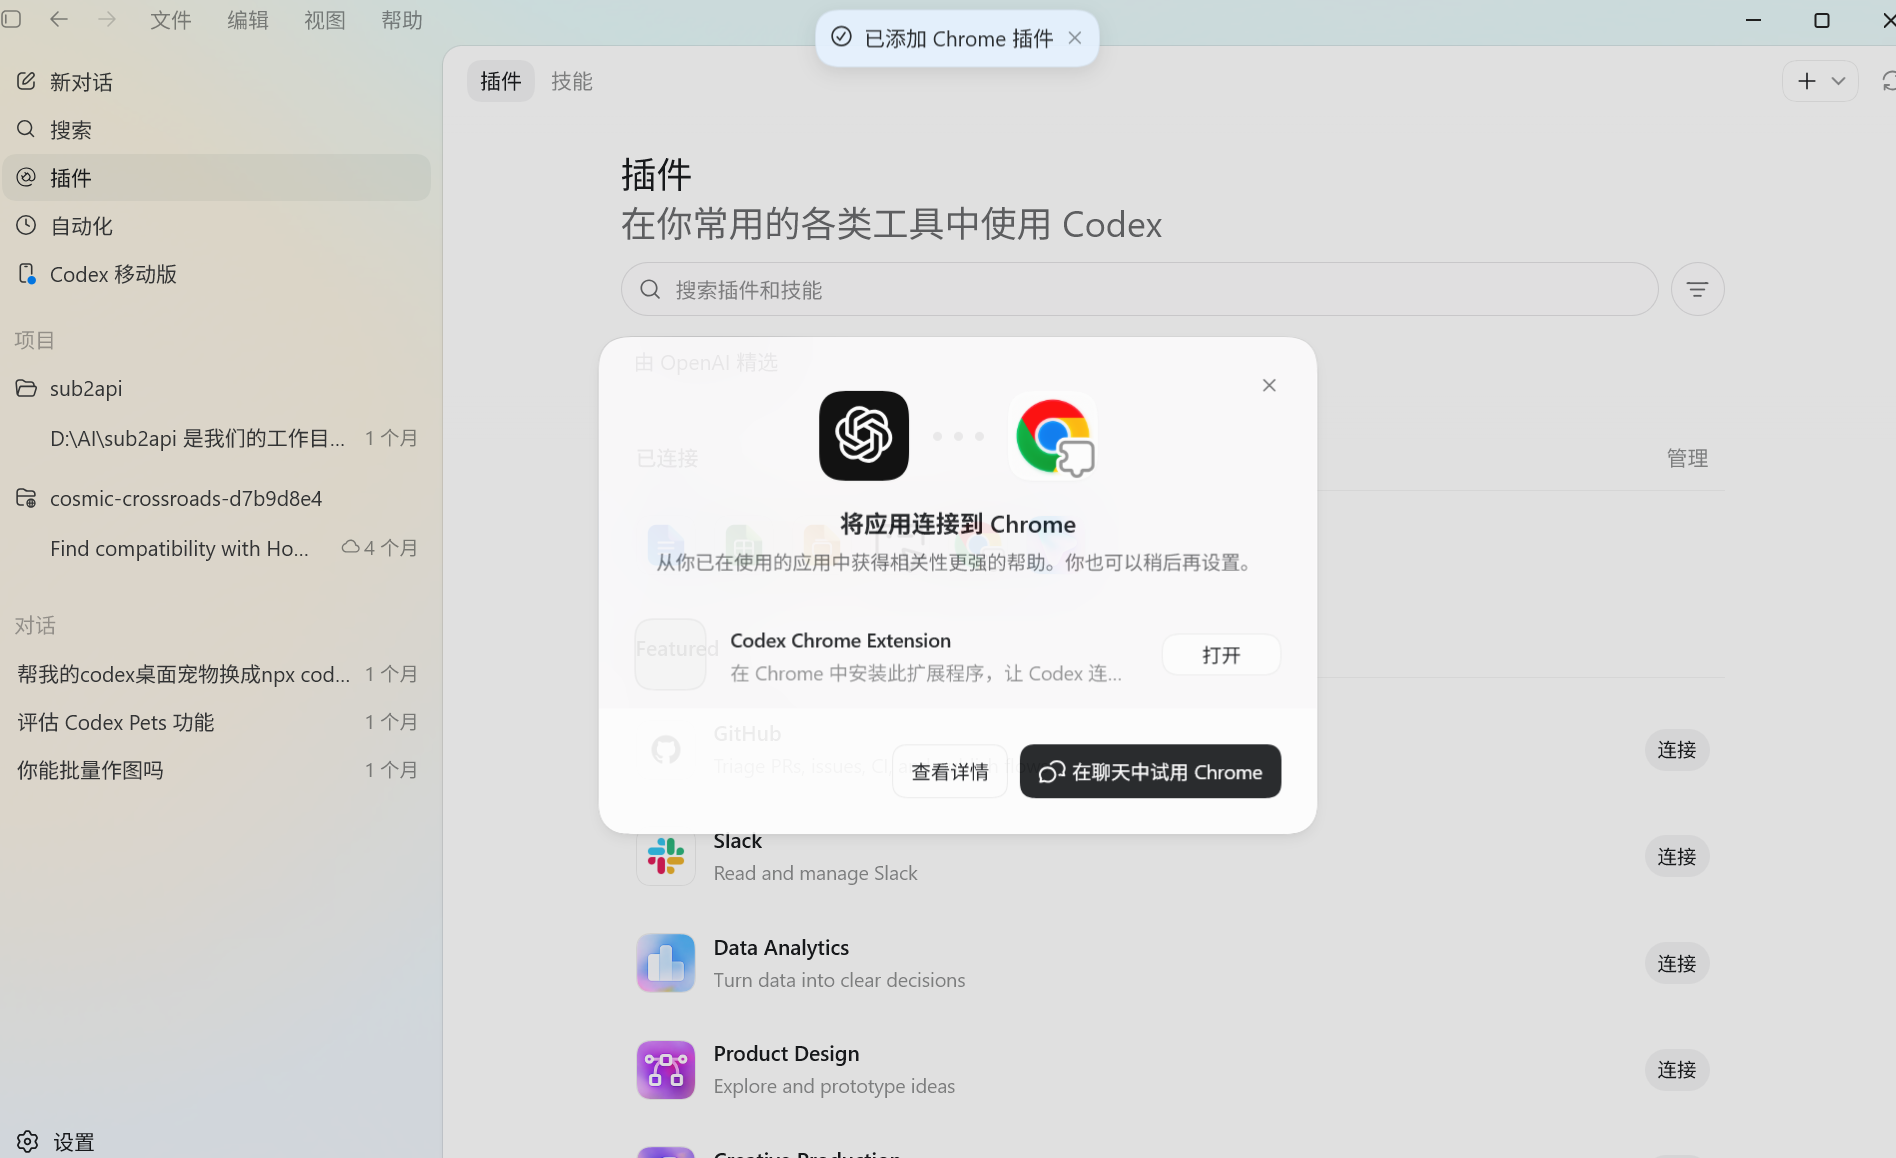Click the plus add button
This screenshot has width=1896, height=1158.
pos(1806,81)
